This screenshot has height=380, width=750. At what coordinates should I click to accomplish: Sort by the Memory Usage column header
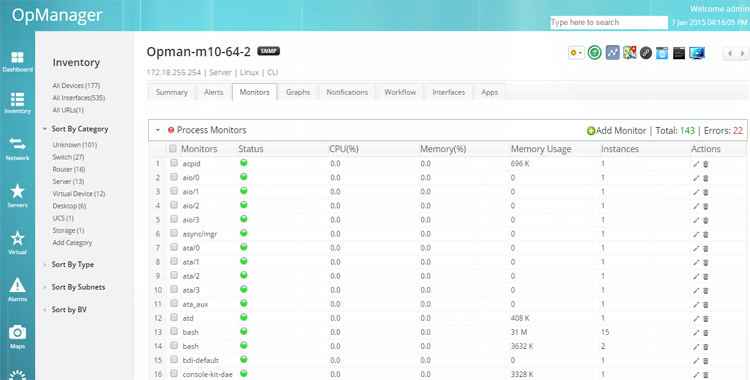coord(541,149)
